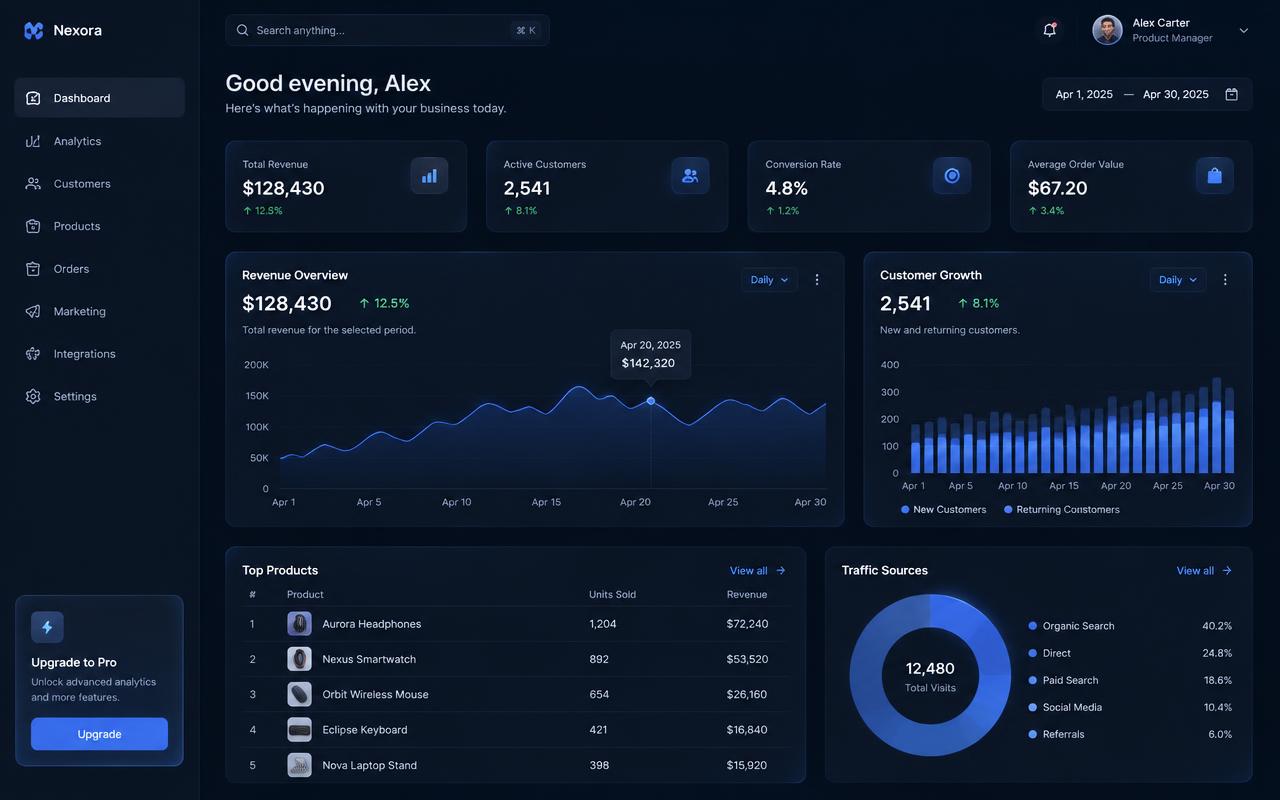Click 12,480 Total Visits donut center
The image size is (1280, 800).
coord(930,676)
